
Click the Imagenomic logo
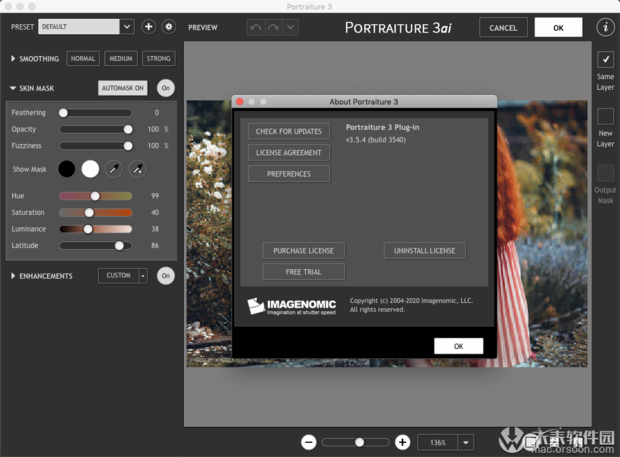point(291,306)
